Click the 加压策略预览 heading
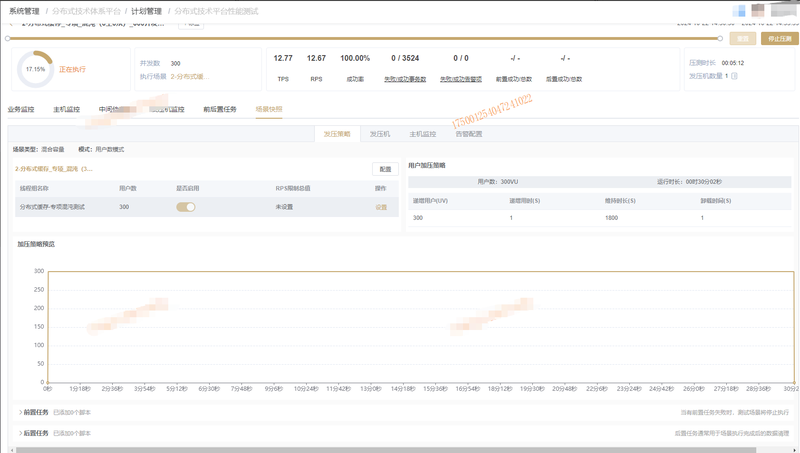Screen dimensions: 800x453 pyautogui.click(x=36, y=244)
